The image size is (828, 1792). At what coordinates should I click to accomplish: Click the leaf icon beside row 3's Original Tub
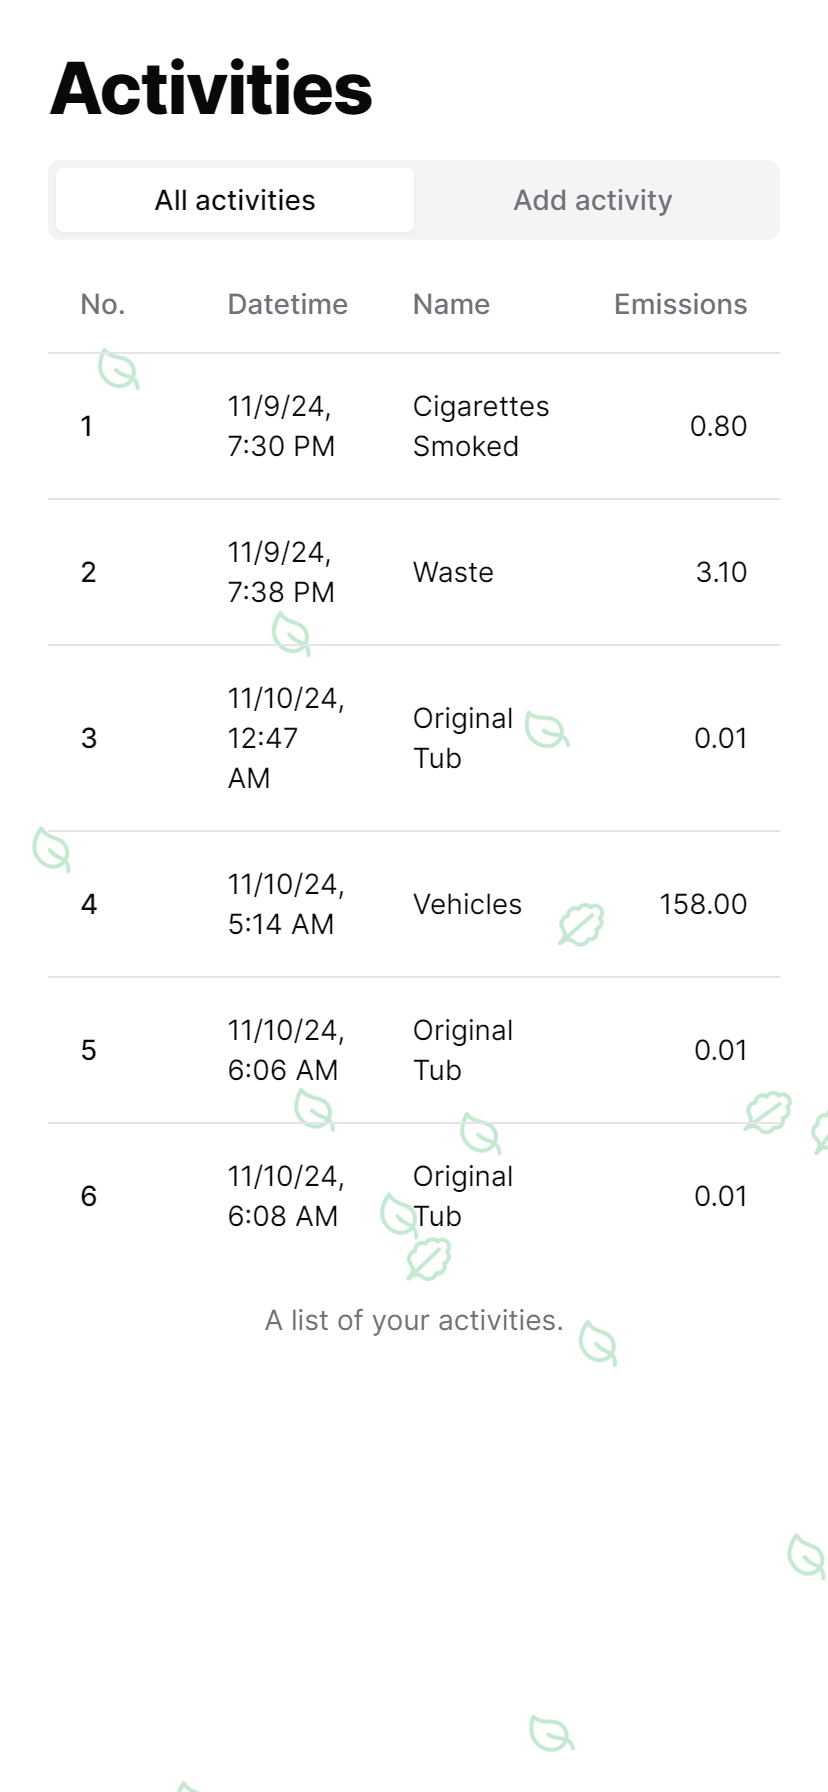point(546,731)
